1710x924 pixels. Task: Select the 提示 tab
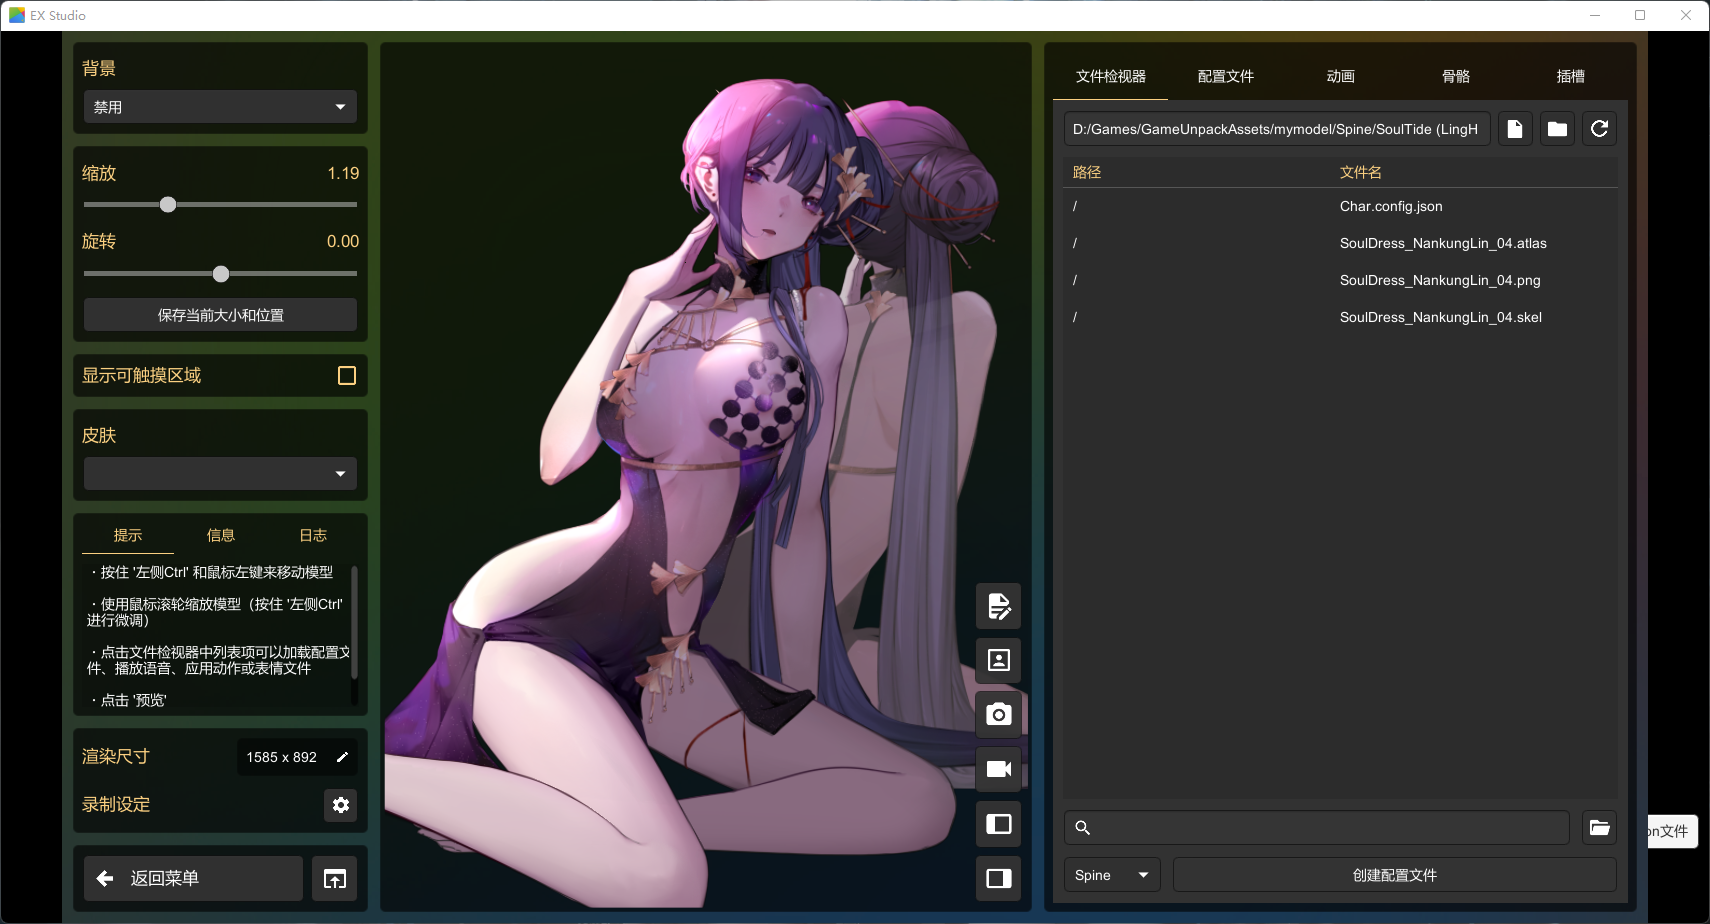[128, 536]
